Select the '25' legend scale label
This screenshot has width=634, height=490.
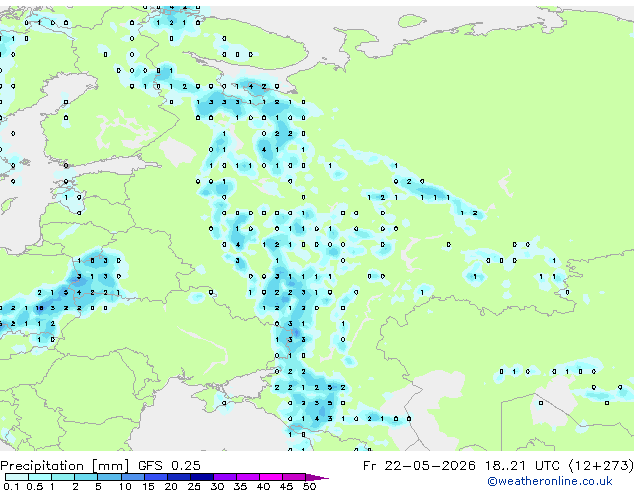pyautogui.click(x=194, y=486)
